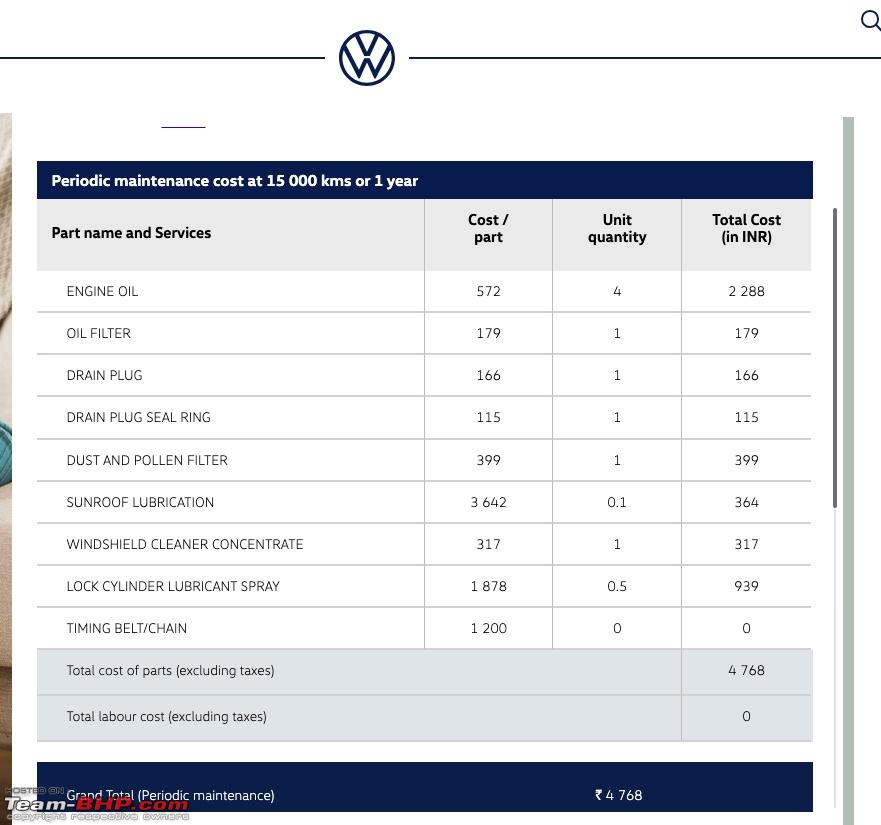Select the LOCK CYLINDER LUBRICANT SPRAY label
The width and height of the screenshot is (881, 825).
point(173,586)
